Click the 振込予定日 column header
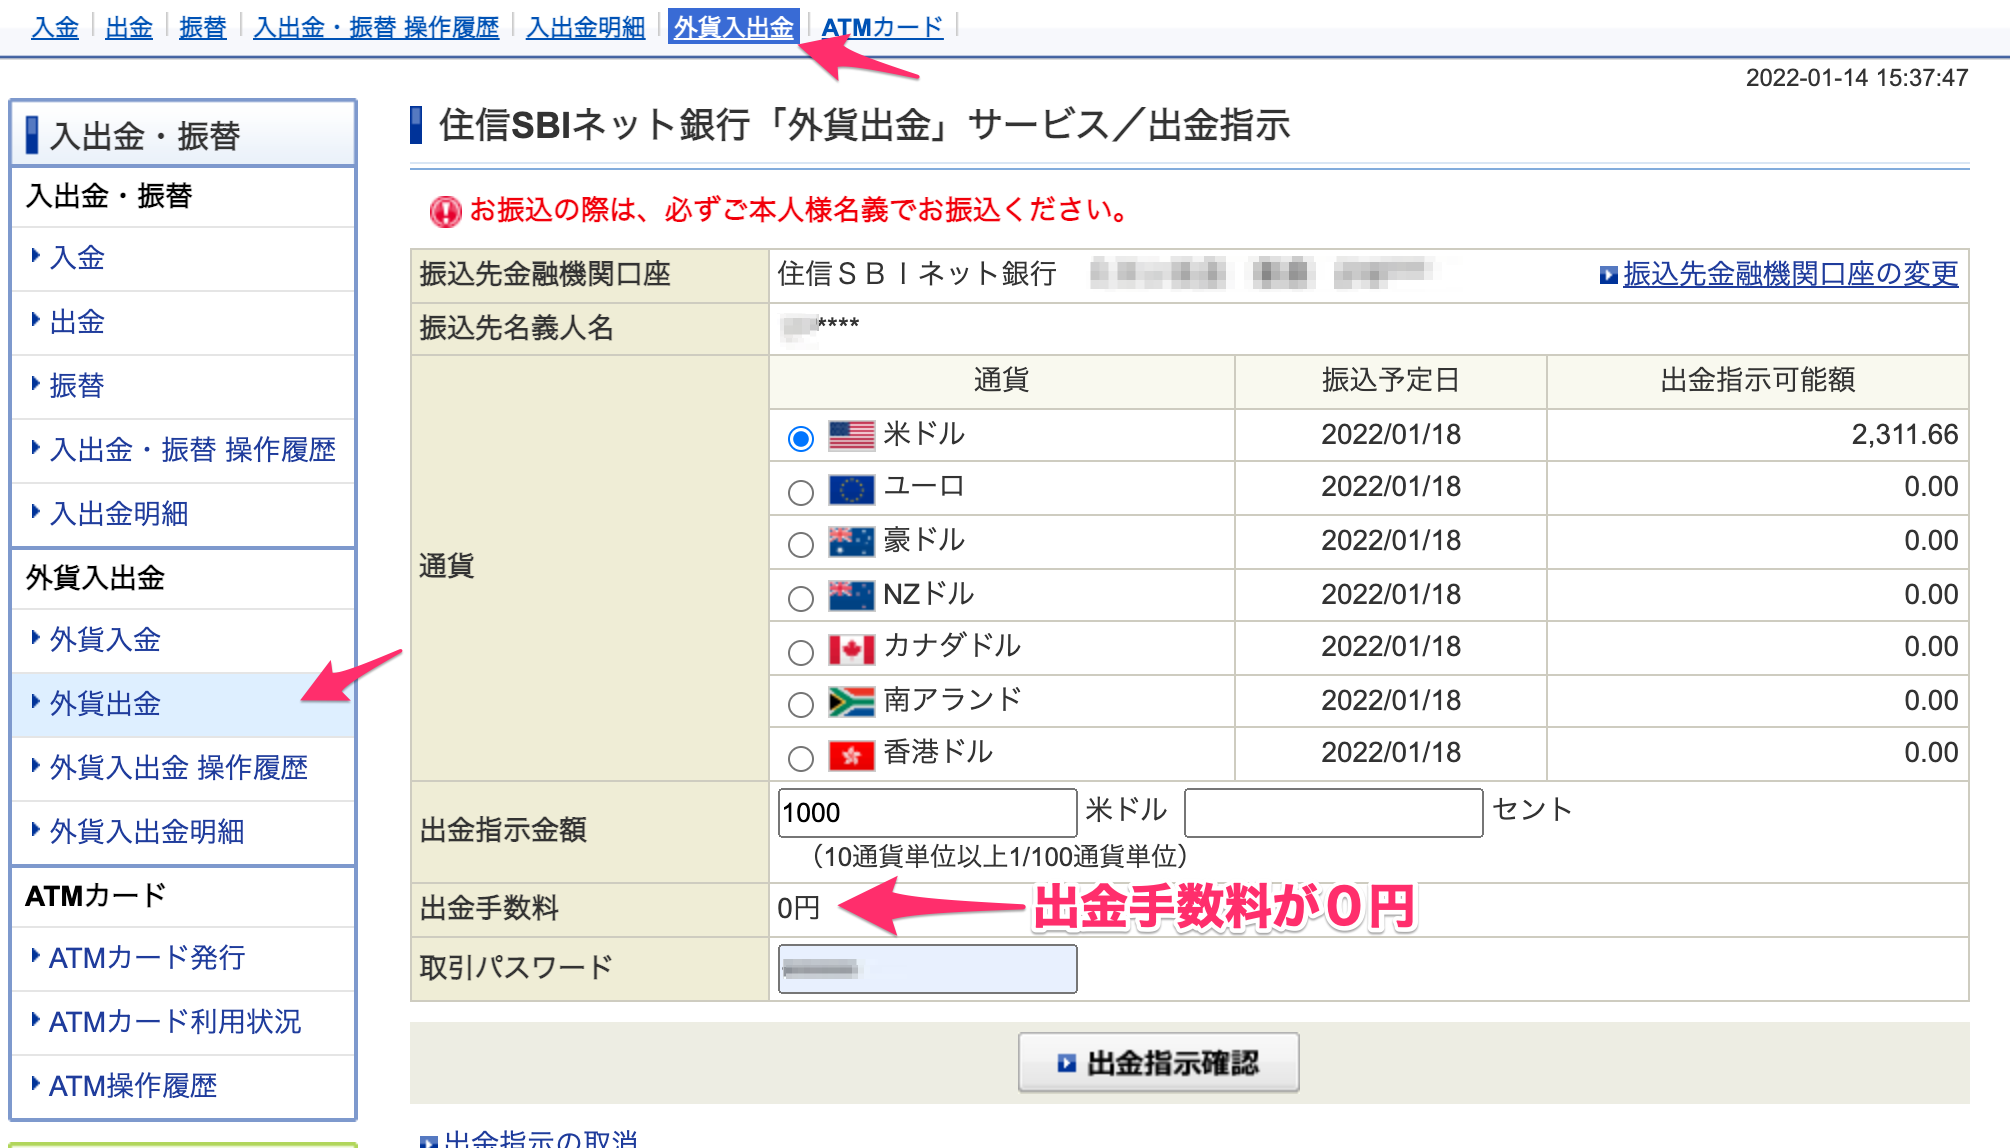2010x1148 pixels. (x=1390, y=381)
